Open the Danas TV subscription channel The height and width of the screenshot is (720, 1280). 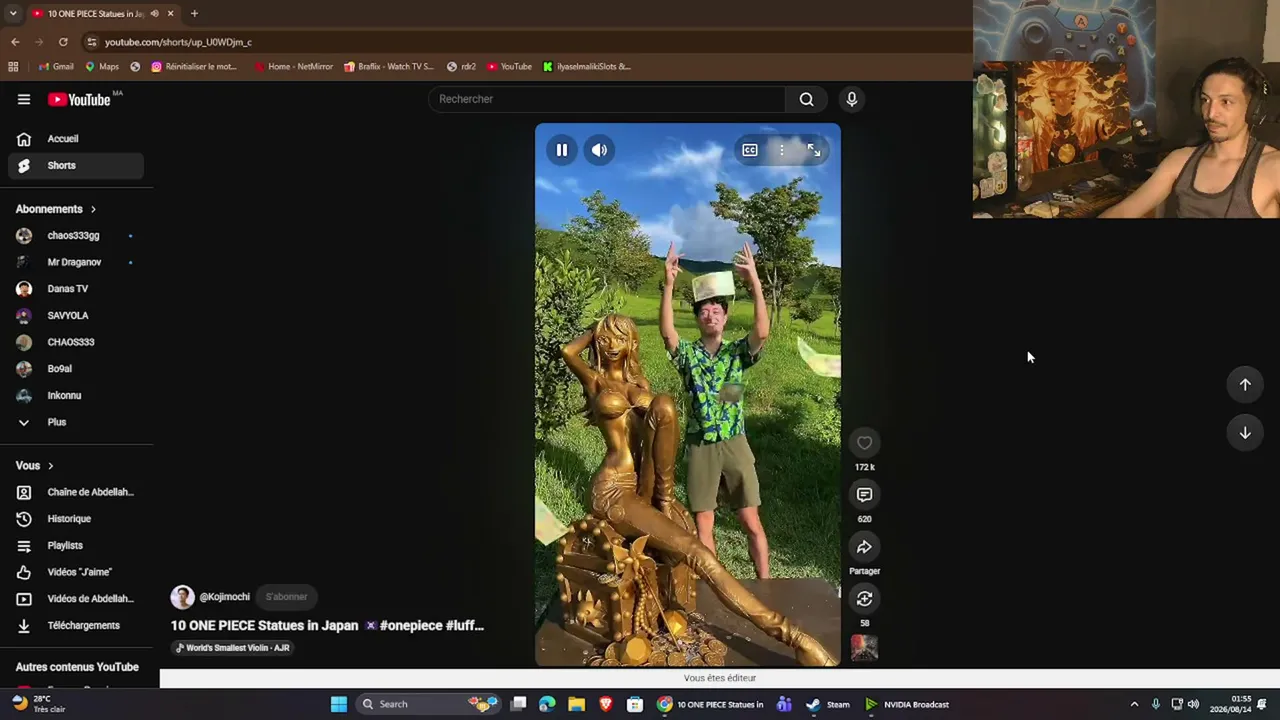[76, 289]
